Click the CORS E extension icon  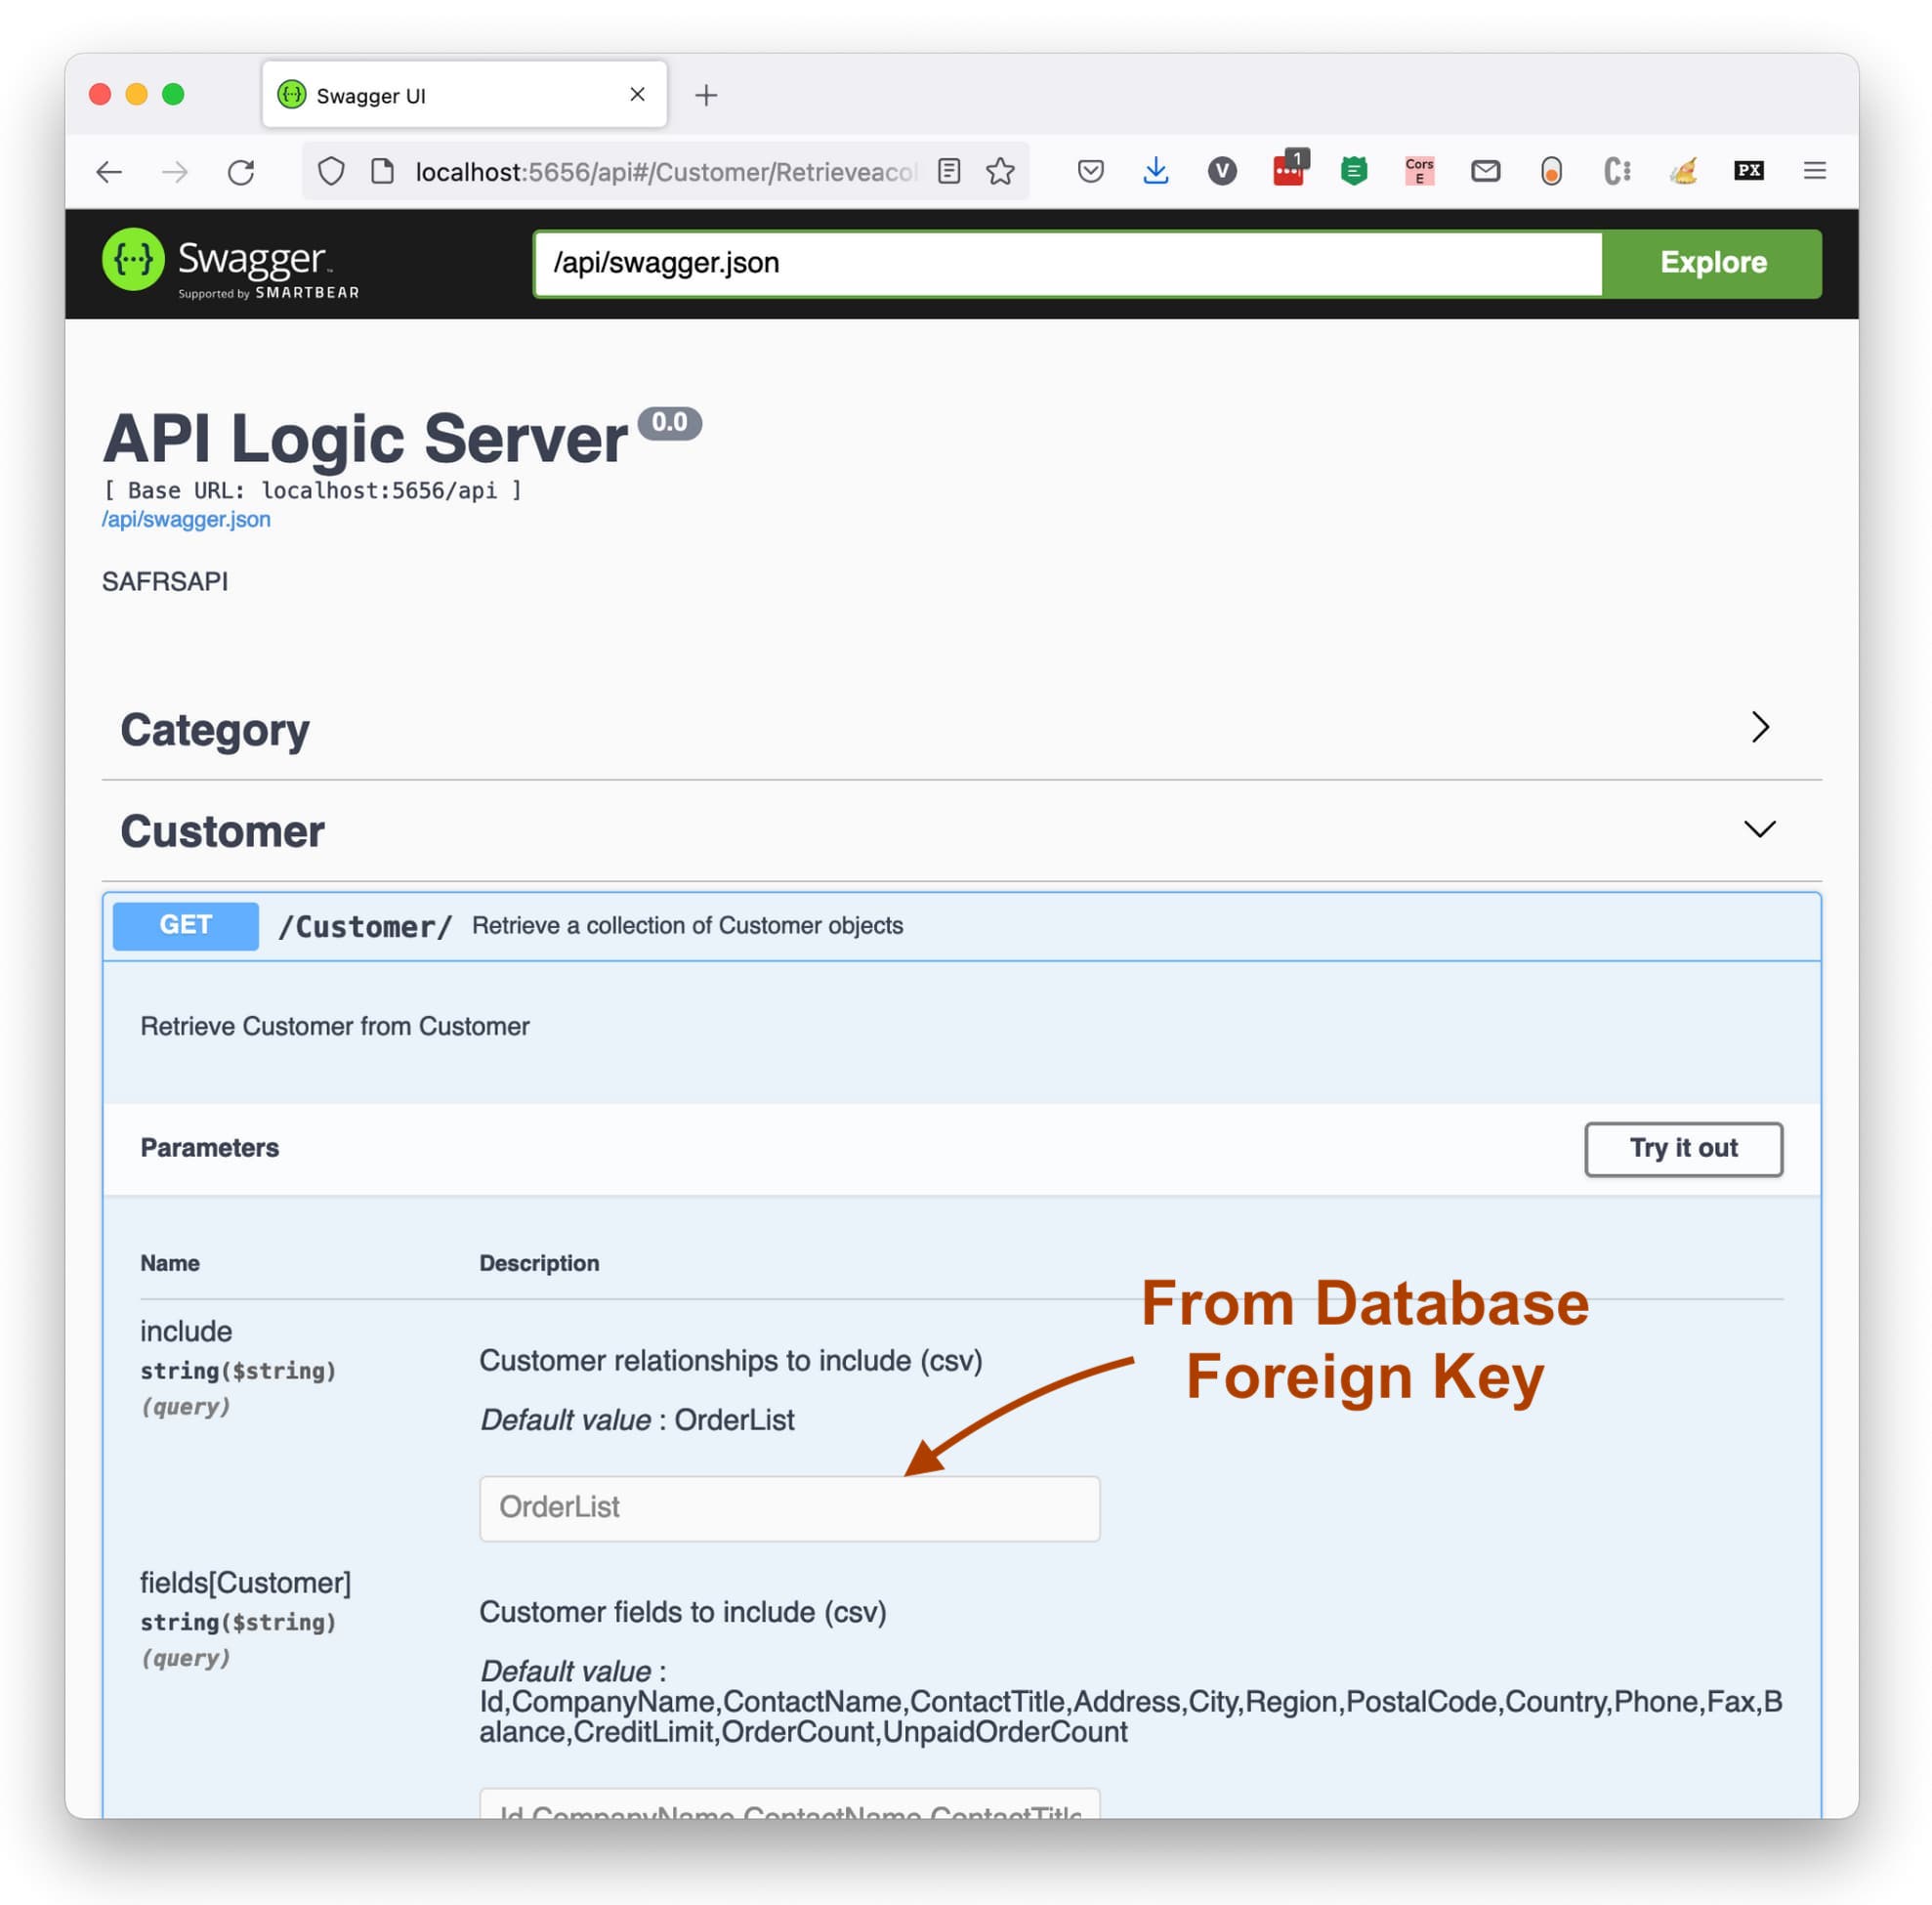[1419, 172]
